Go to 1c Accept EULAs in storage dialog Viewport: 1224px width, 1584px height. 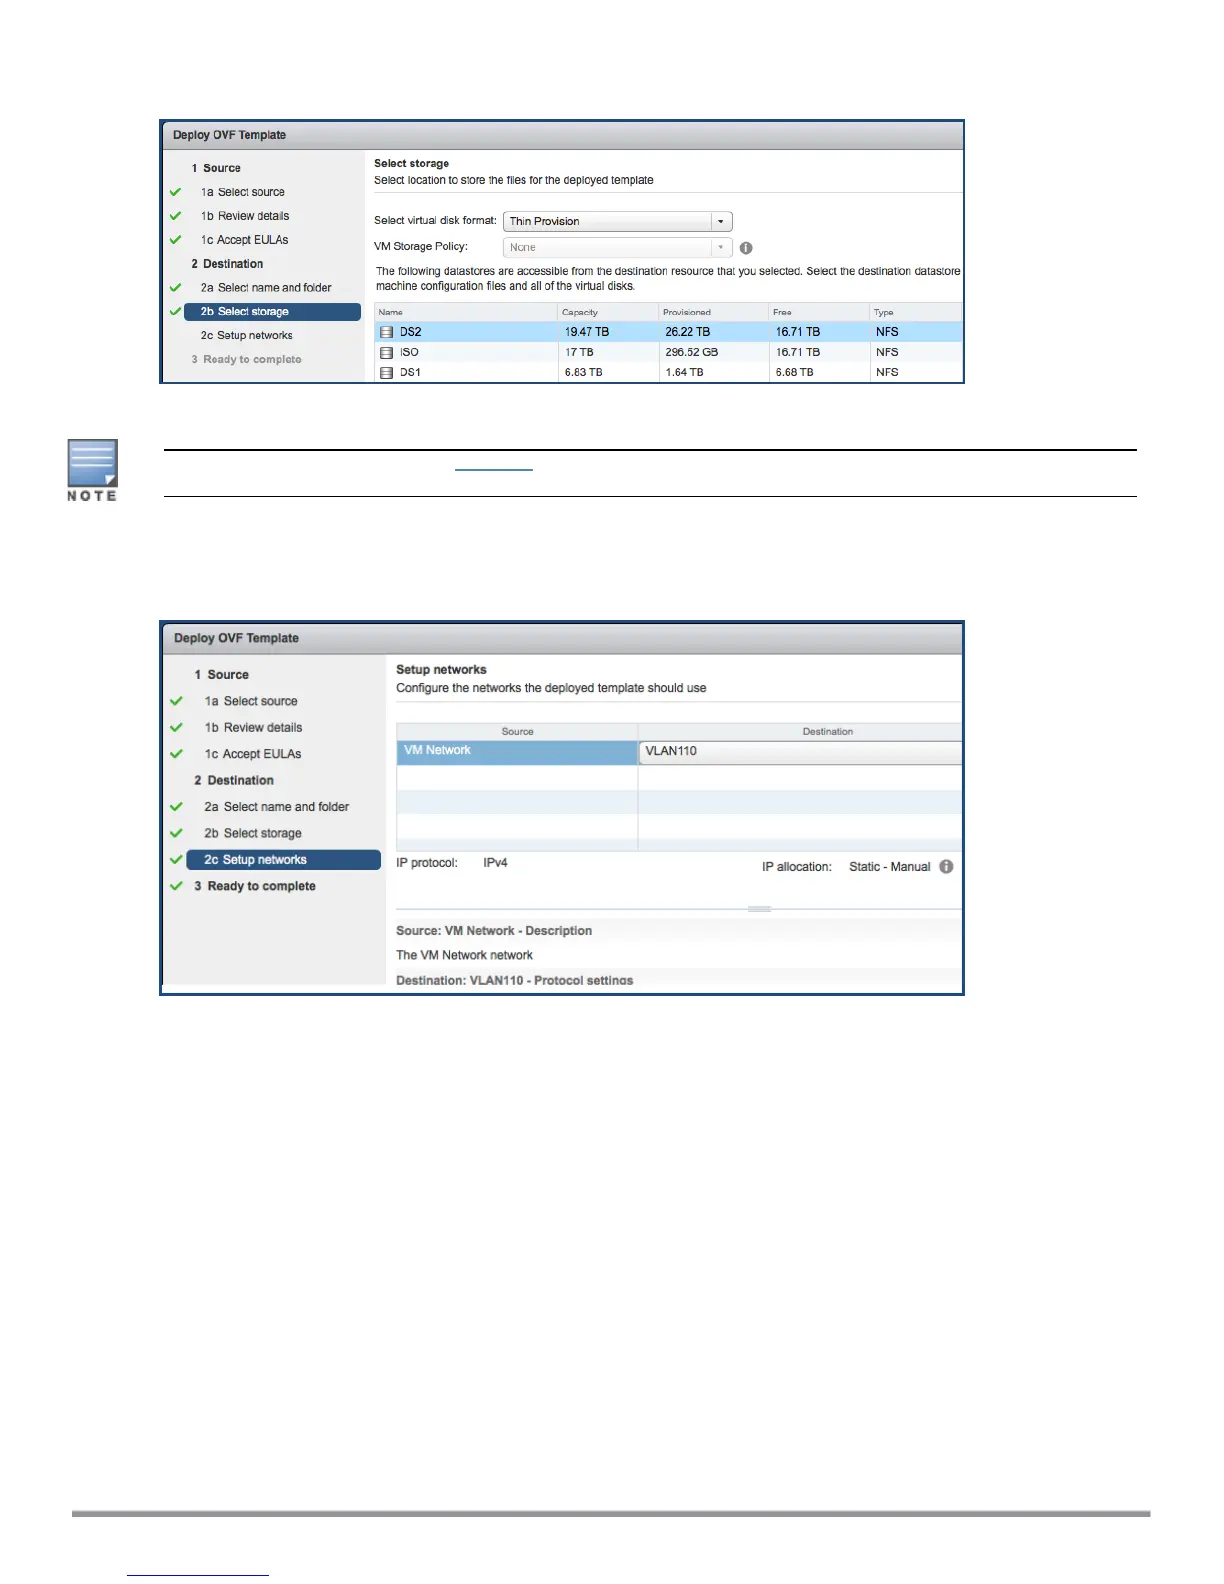pyautogui.click(x=244, y=240)
